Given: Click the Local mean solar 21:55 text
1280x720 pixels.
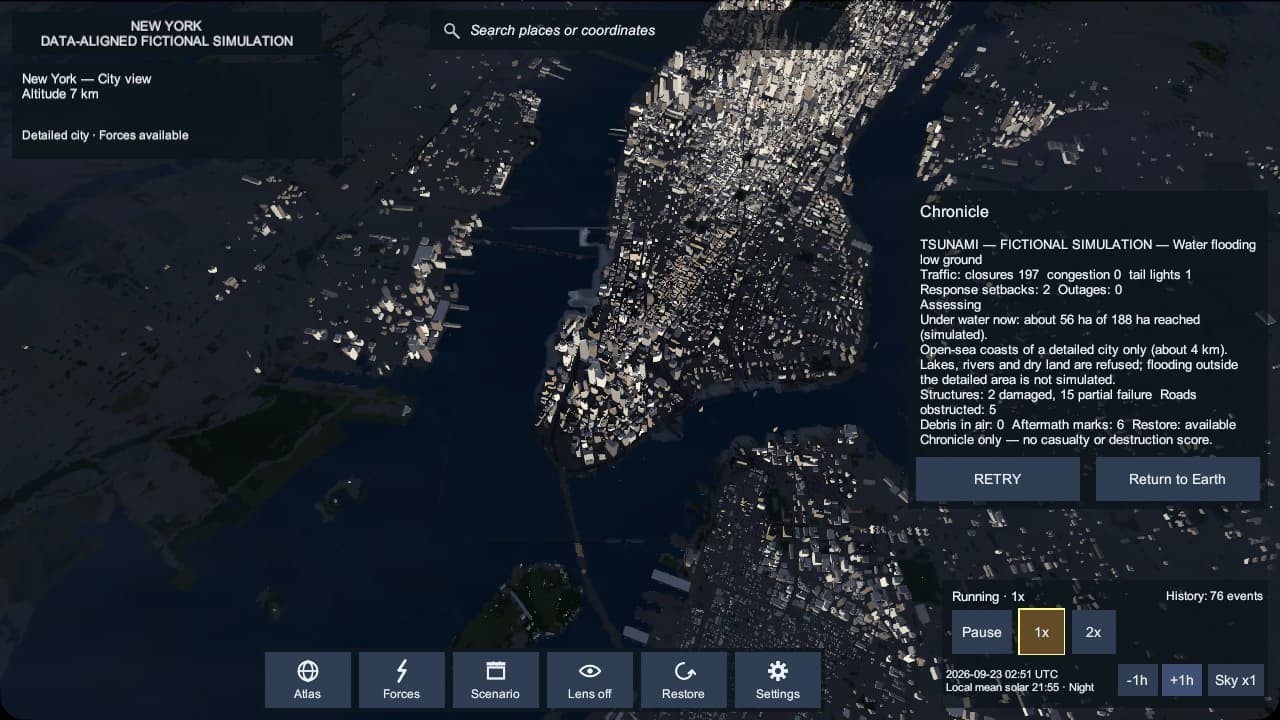Looking at the screenshot, I should pos(1020,687).
